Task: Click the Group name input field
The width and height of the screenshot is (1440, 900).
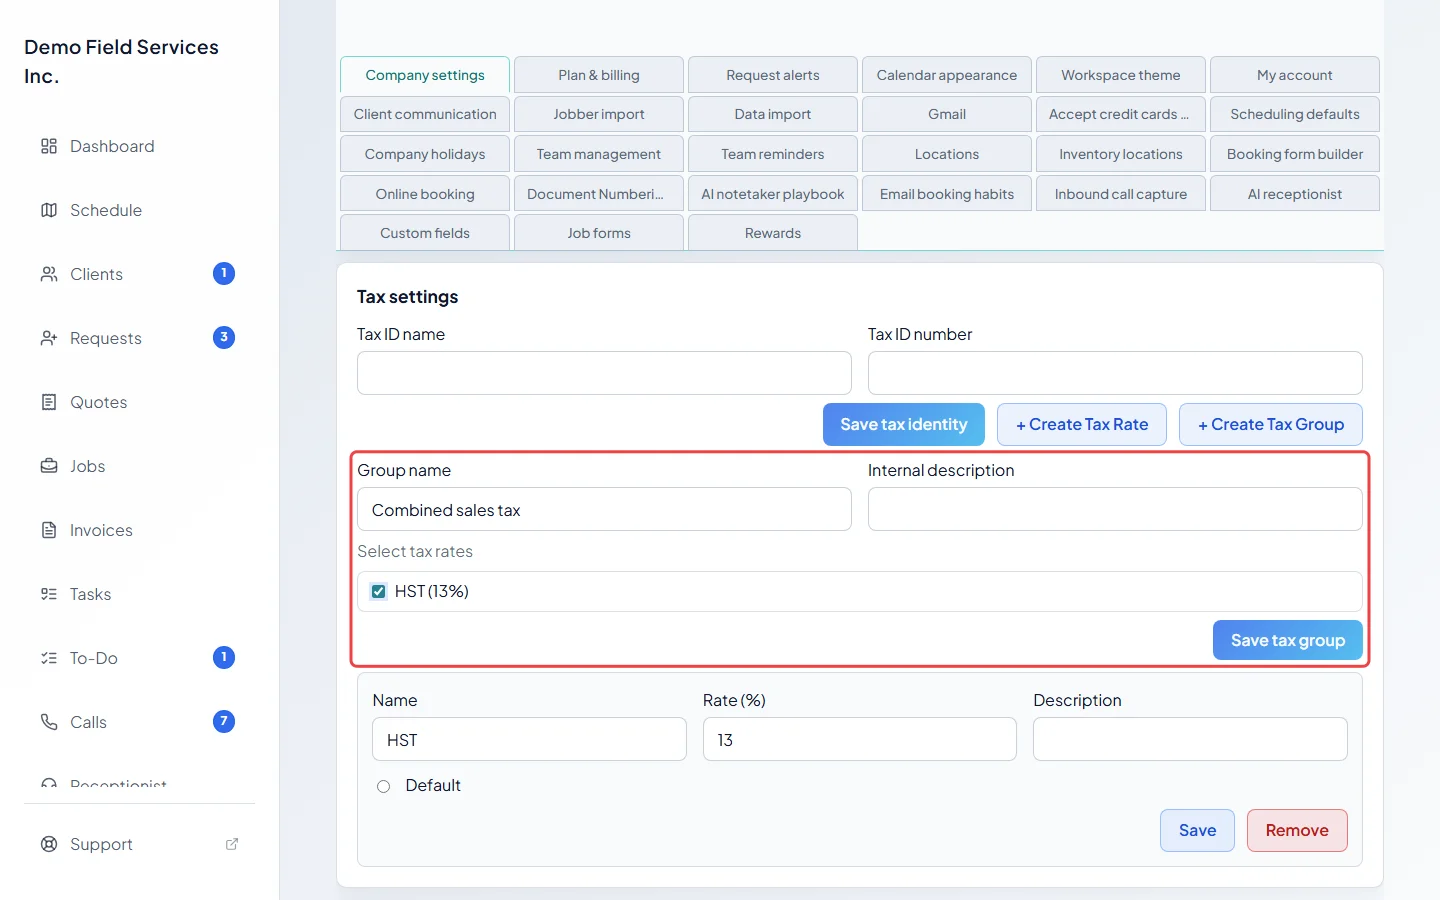Action: [x=604, y=509]
